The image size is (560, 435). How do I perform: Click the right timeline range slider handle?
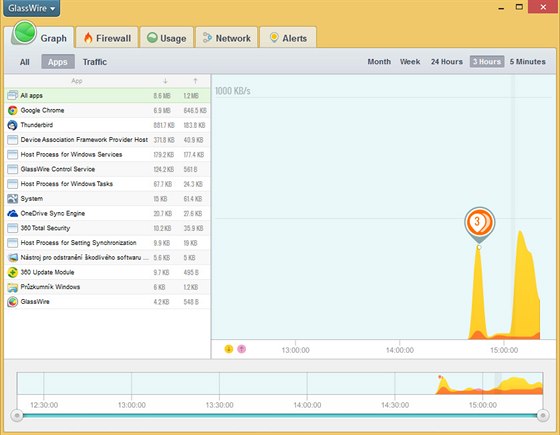(x=543, y=416)
